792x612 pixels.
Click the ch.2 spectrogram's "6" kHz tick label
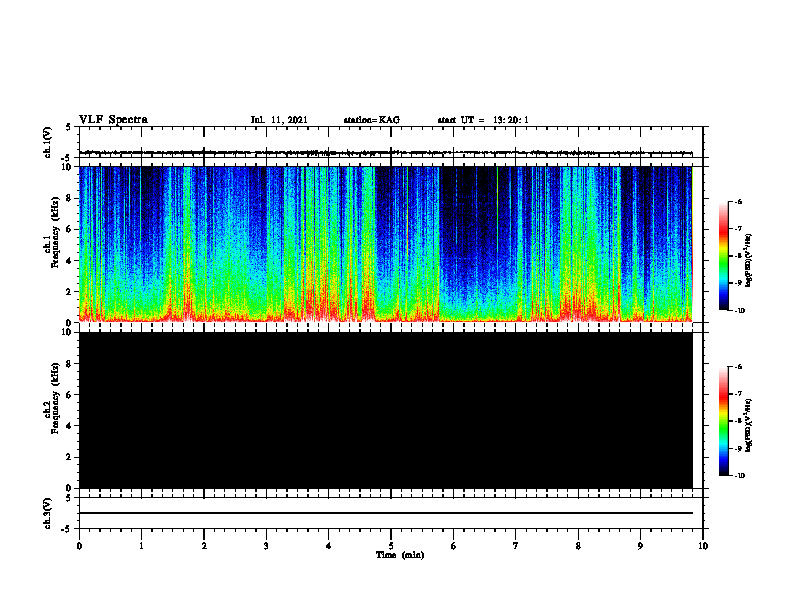tap(69, 395)
